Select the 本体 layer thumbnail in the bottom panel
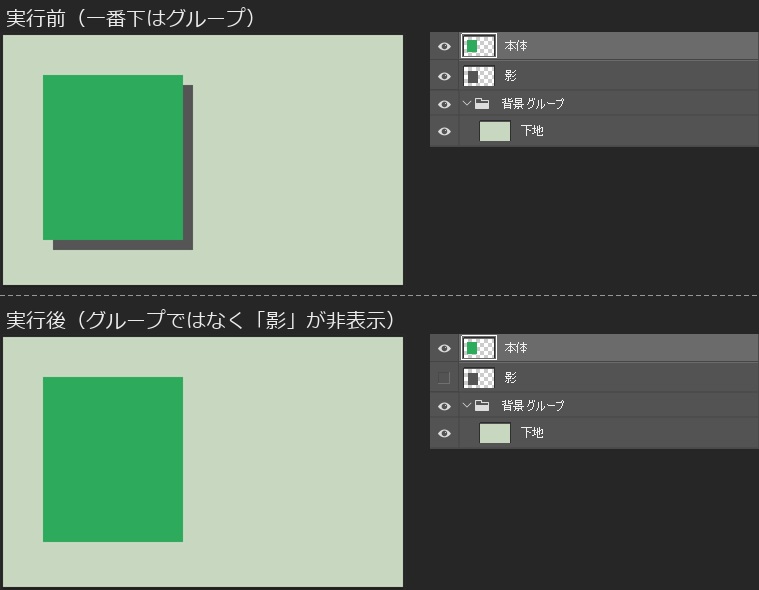 (x=479, y=348)
